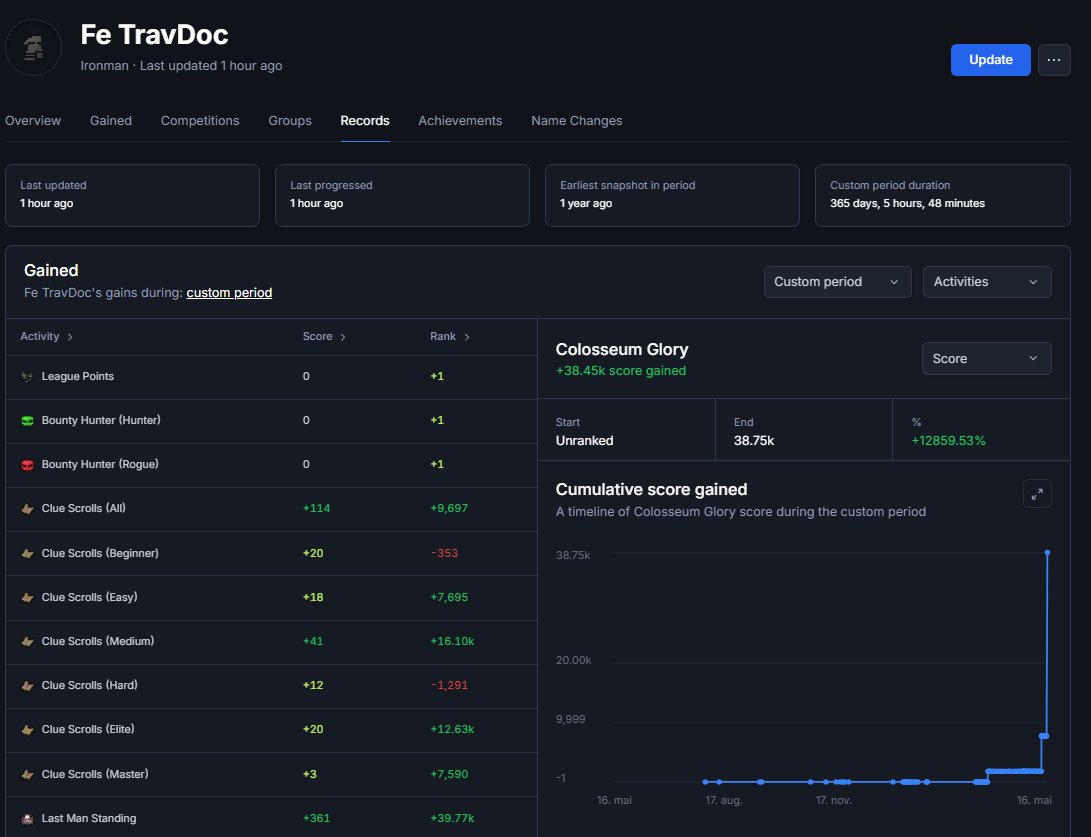The width and height of the screenshot is (1091, 837).
Task: Open the Activities metric type dropdown
Action: click(987, 282)
